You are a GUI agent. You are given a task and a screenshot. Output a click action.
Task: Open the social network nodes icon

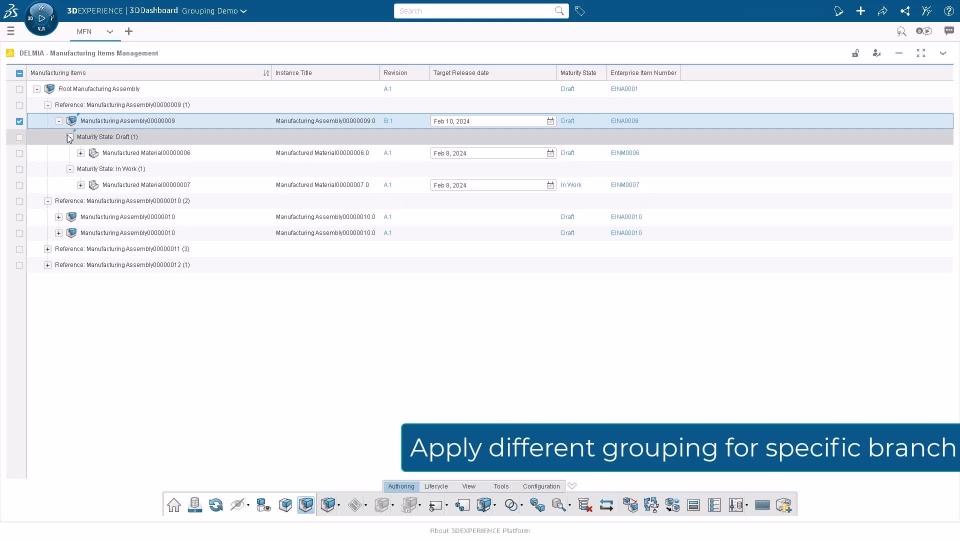(904, 11)
